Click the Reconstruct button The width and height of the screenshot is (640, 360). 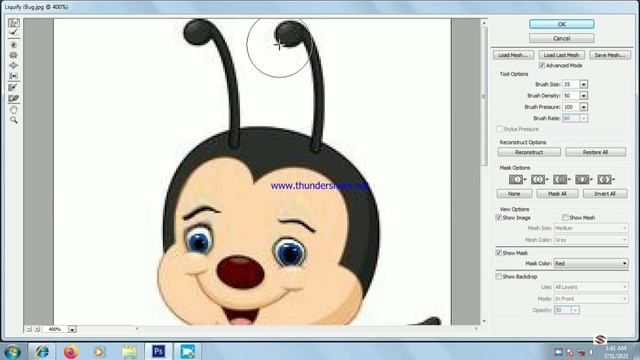(x=529, y=152)
